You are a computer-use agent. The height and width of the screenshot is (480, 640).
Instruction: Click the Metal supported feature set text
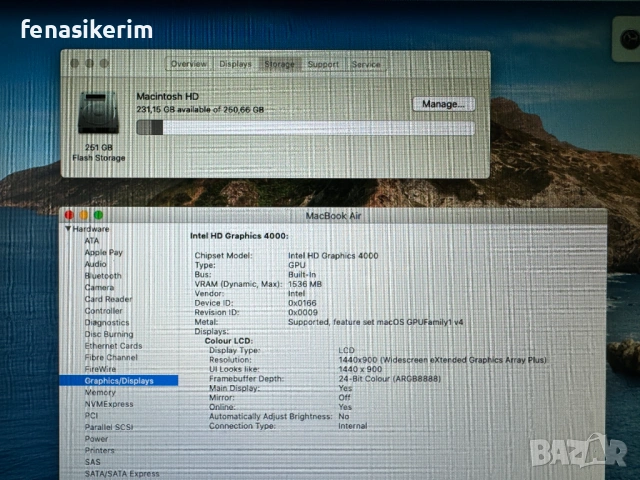point(376,322)
